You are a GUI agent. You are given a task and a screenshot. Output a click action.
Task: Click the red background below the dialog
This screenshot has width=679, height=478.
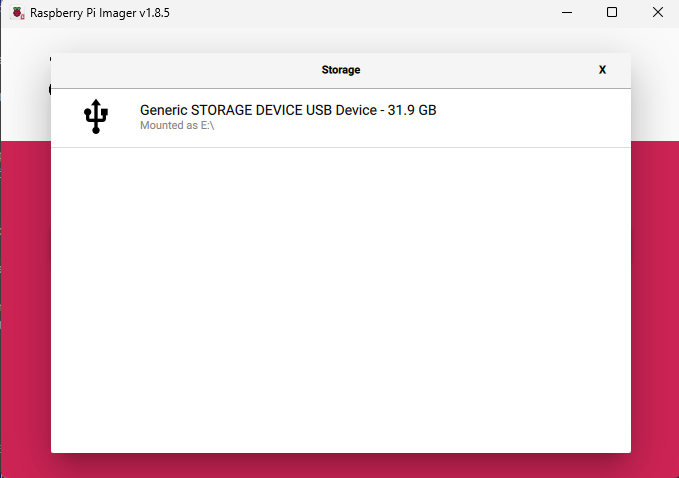pos(340,466)
